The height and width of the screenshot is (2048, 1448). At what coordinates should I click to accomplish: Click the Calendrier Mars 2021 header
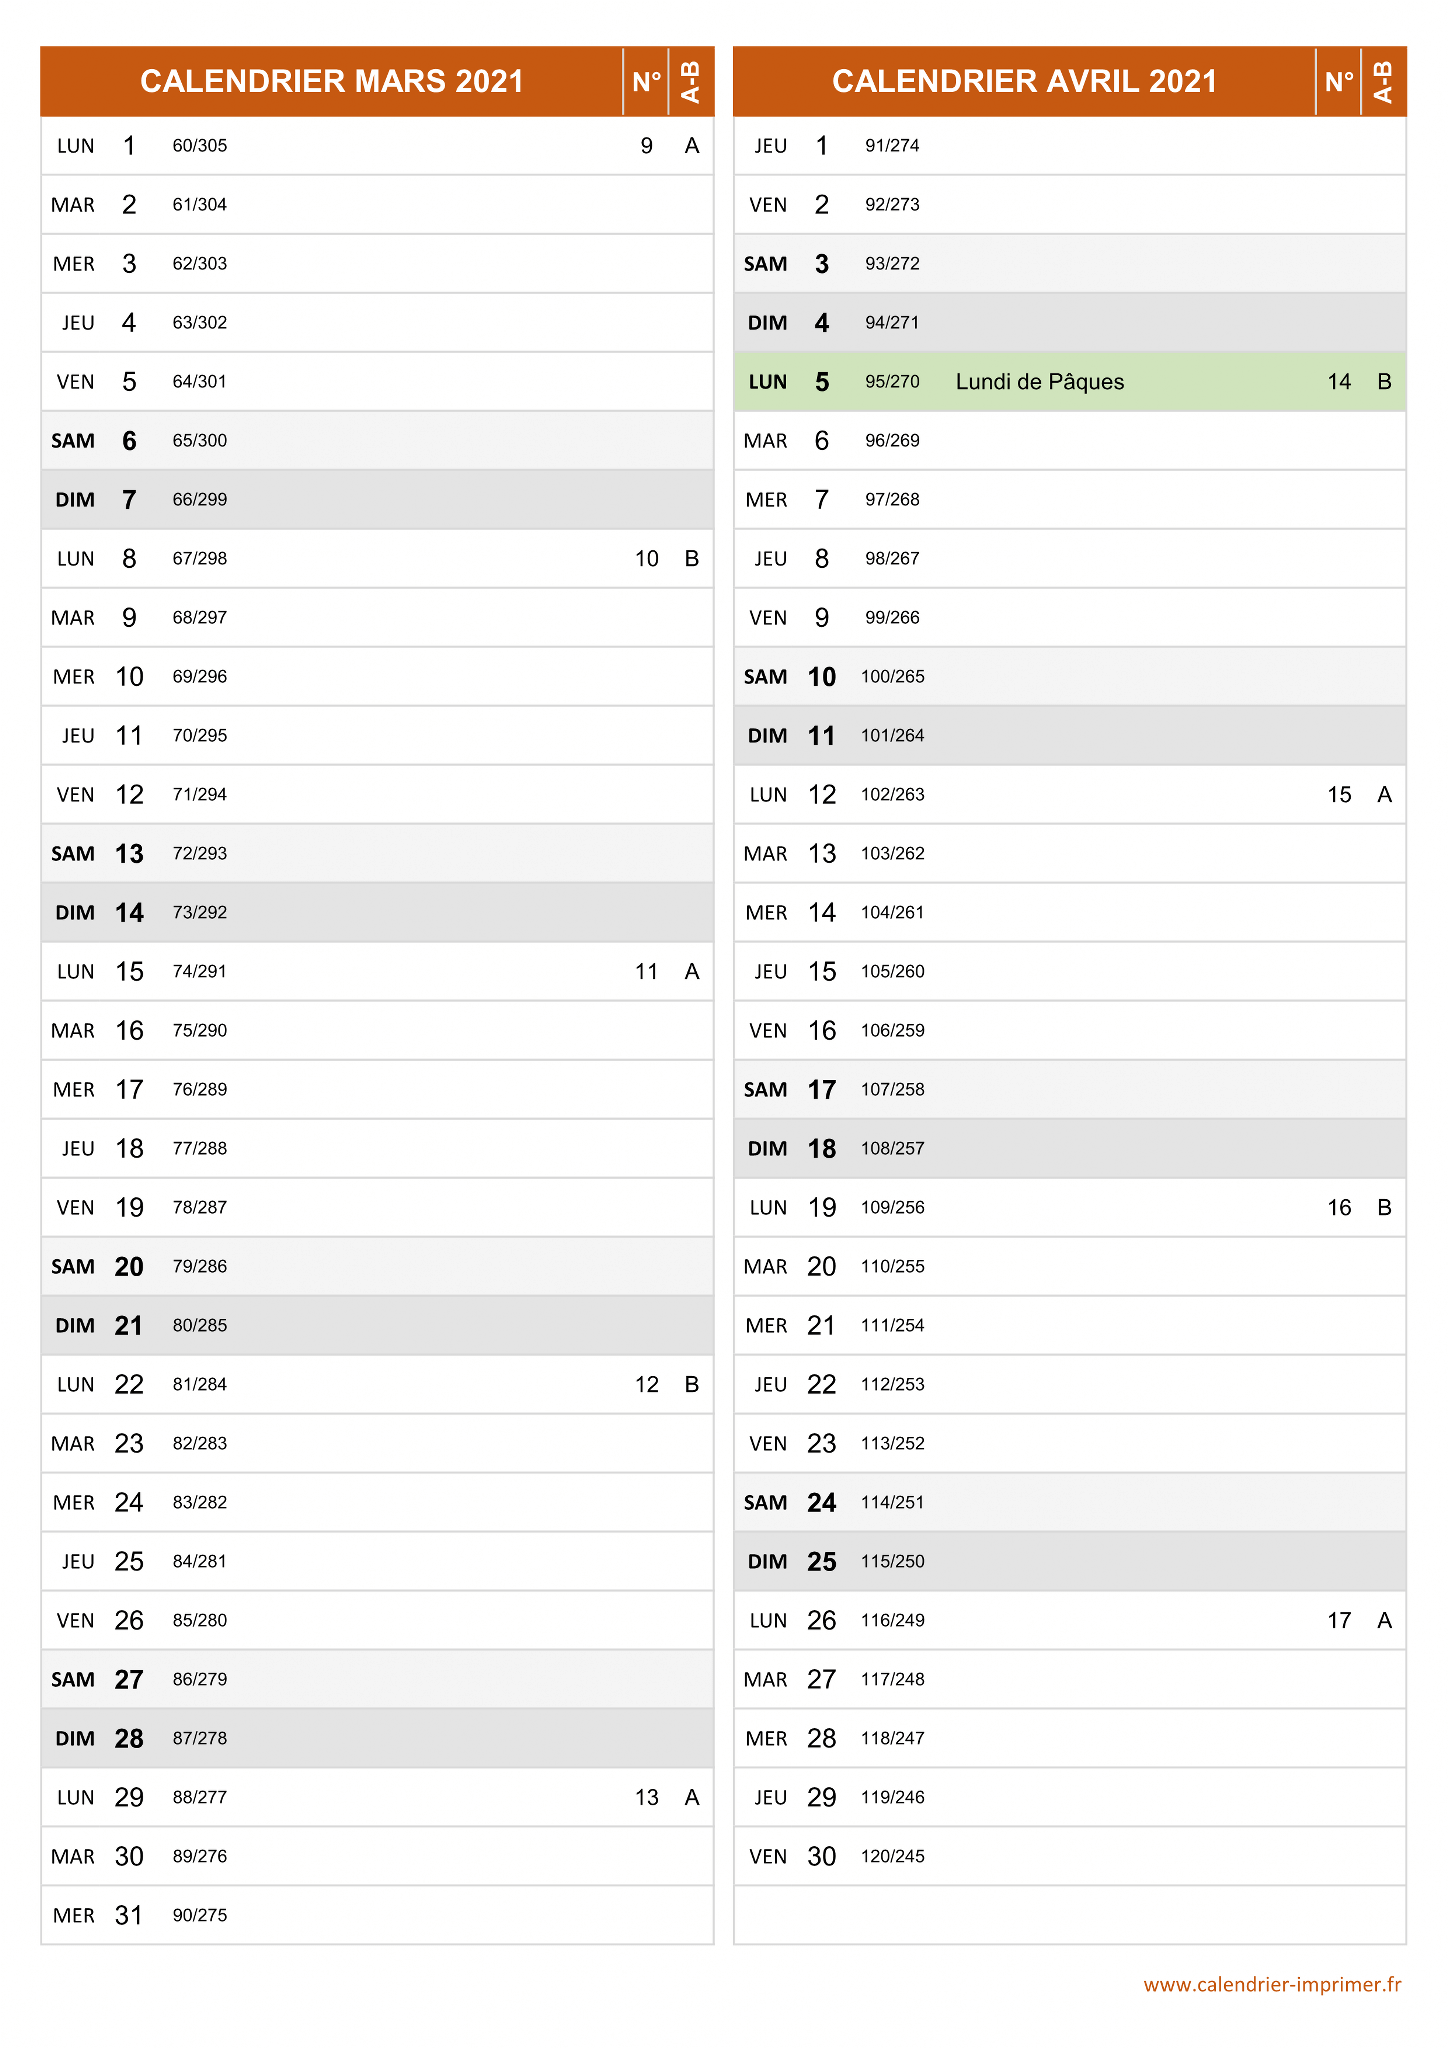(x=332, y=81)
